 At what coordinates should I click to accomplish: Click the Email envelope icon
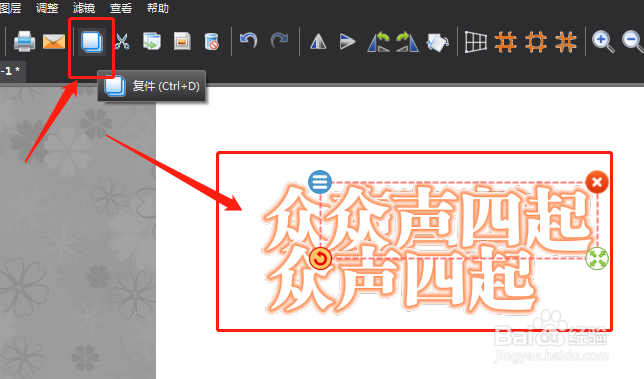[x=54, y=41]
